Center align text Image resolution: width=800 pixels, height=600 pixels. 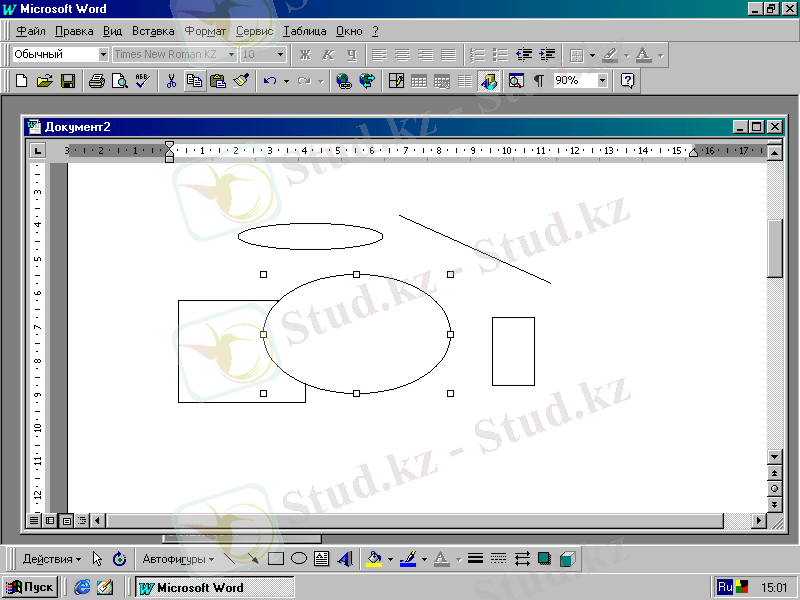point(402,55)
